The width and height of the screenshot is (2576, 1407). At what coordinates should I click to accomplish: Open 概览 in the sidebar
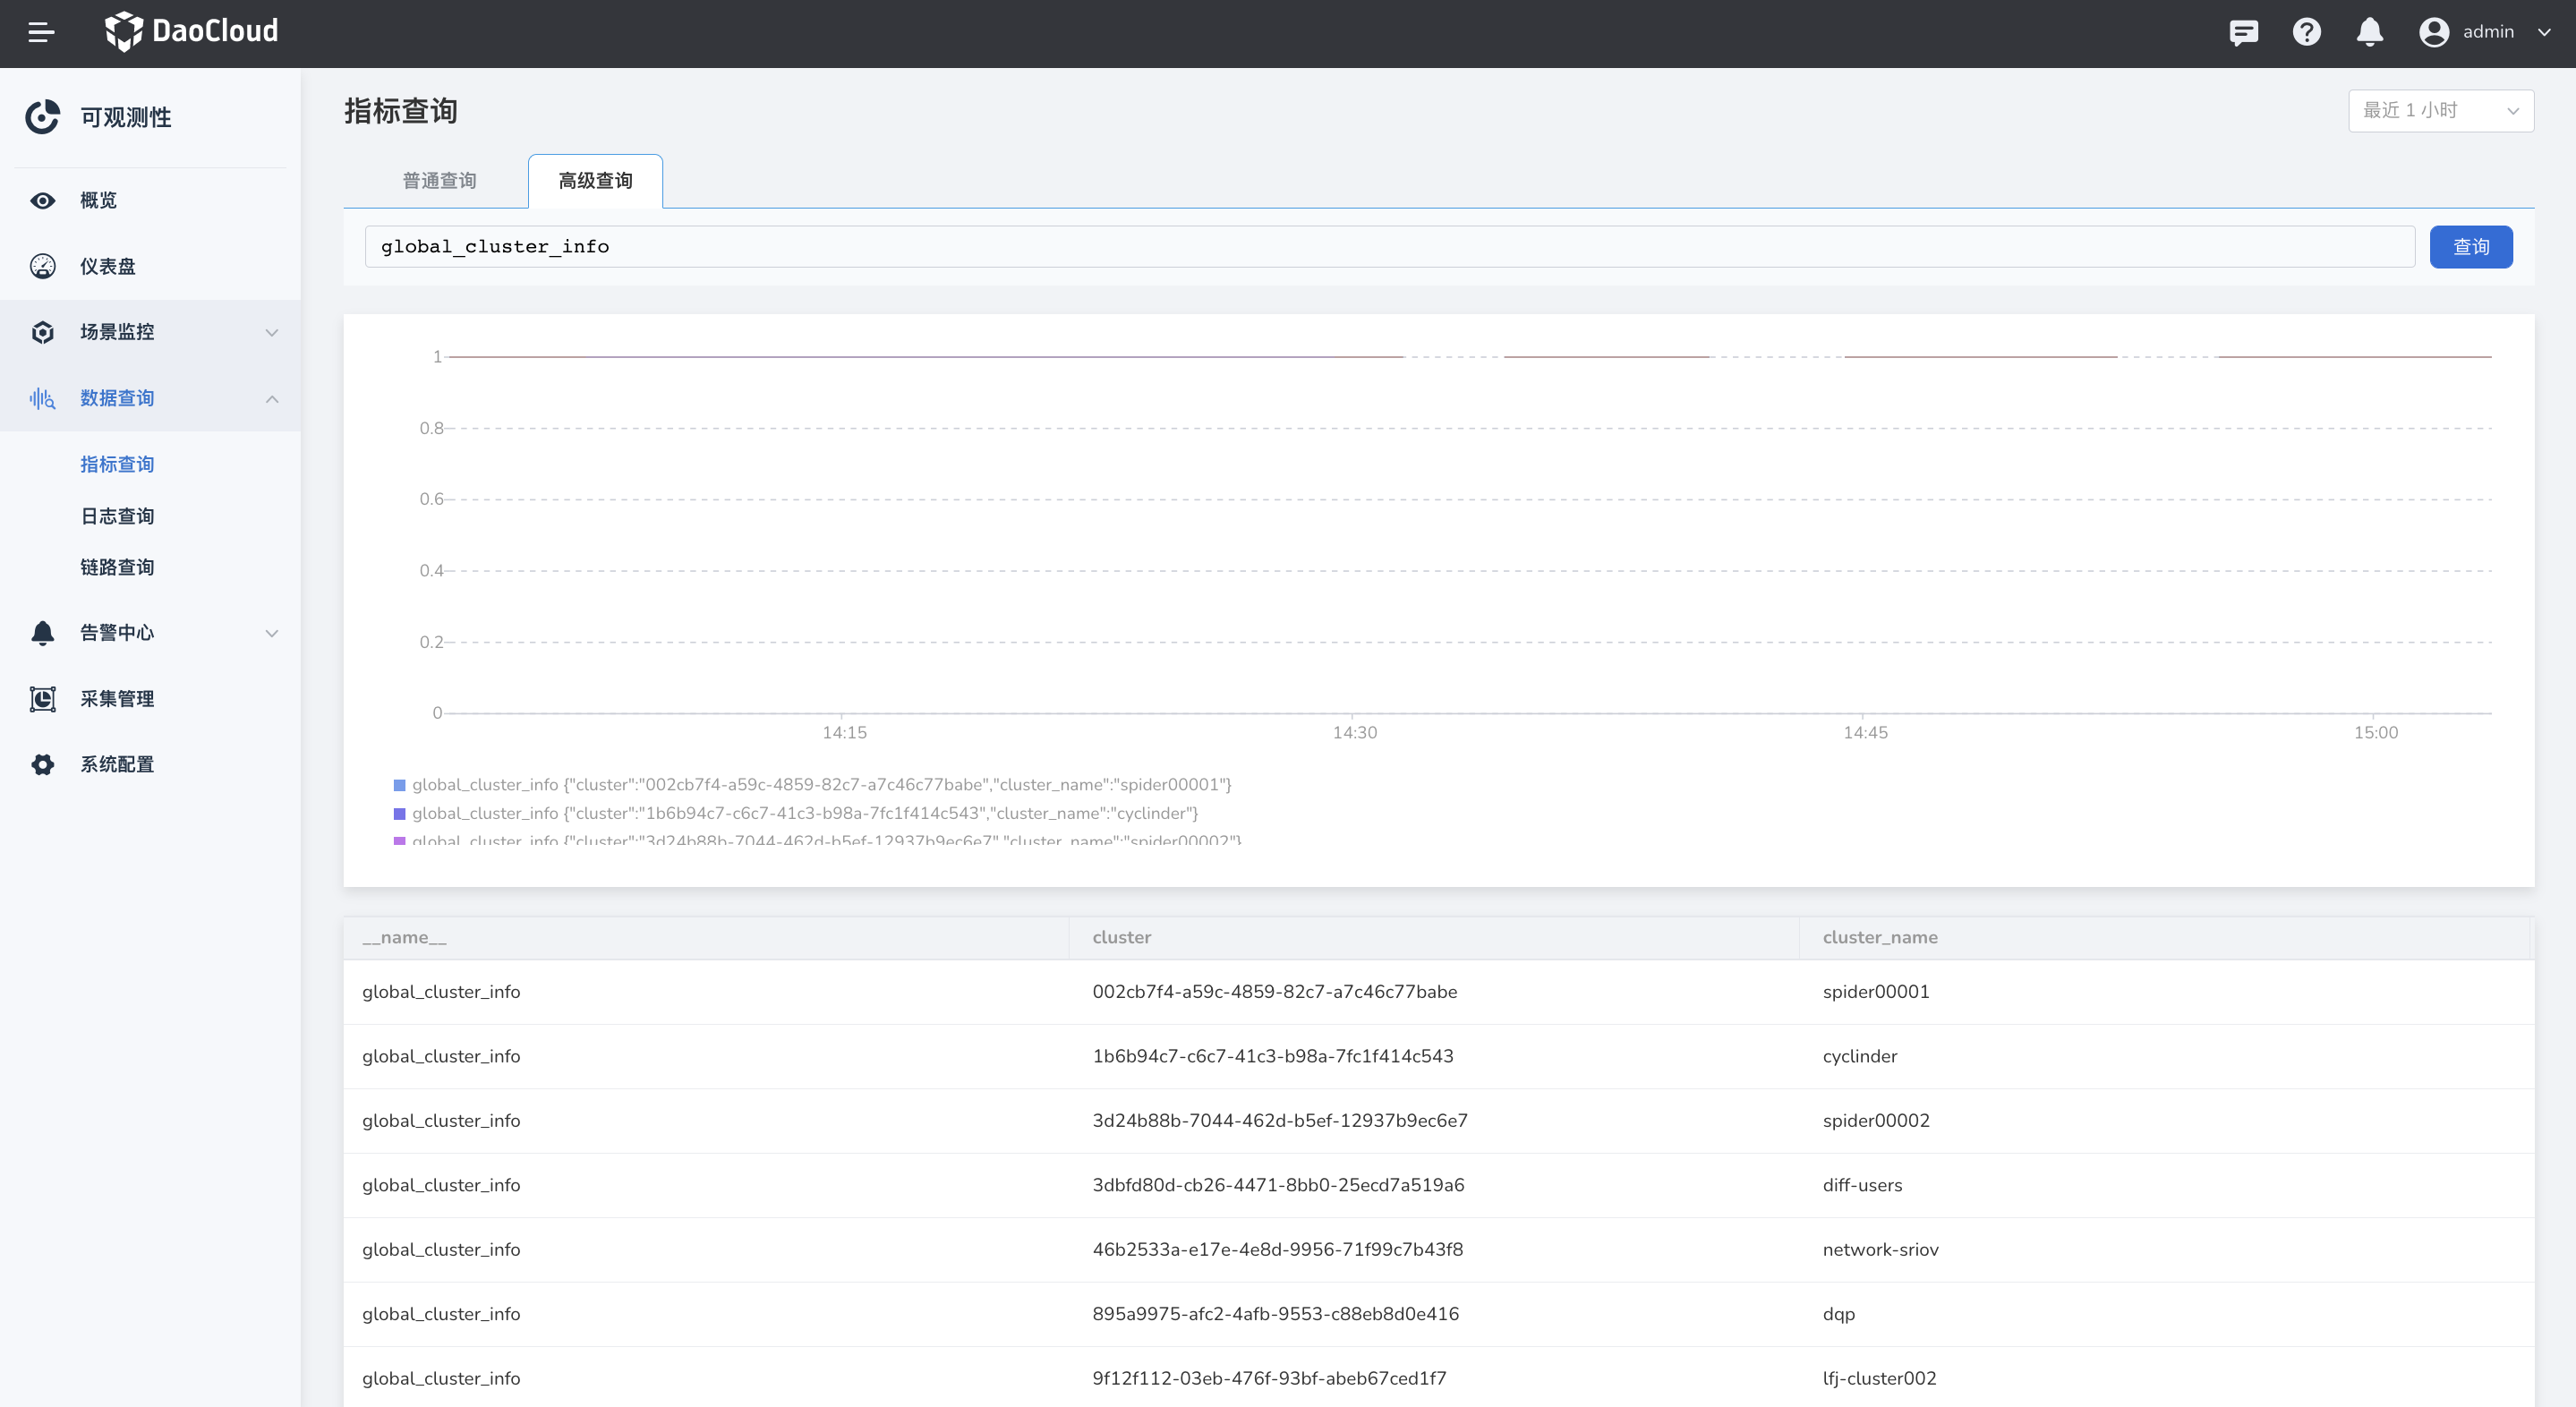(x=98, y=200)
